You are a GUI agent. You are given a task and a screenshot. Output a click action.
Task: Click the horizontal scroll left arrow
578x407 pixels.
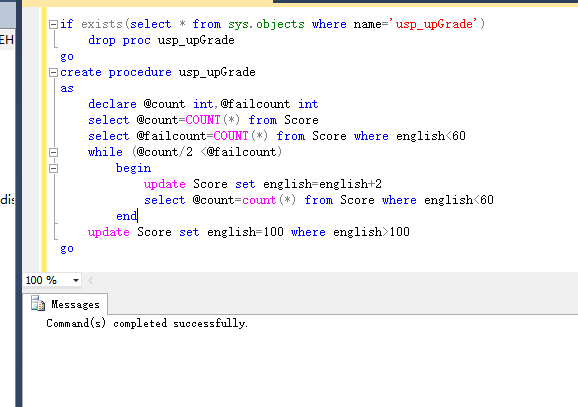click(x=90, y=281)
